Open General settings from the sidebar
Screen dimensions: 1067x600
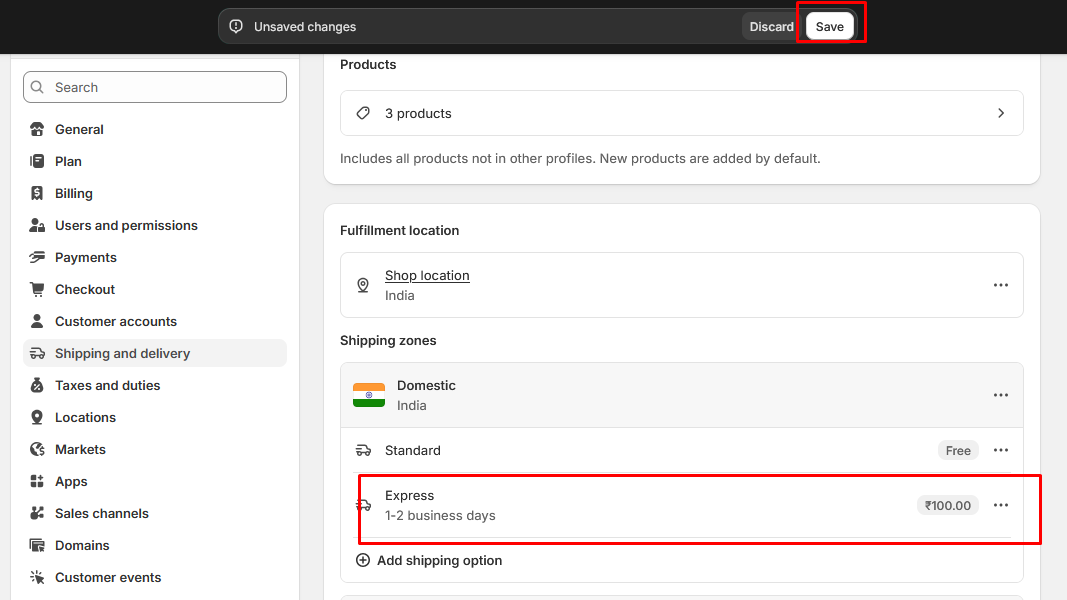pyautogui.click(x=79, y=129)
